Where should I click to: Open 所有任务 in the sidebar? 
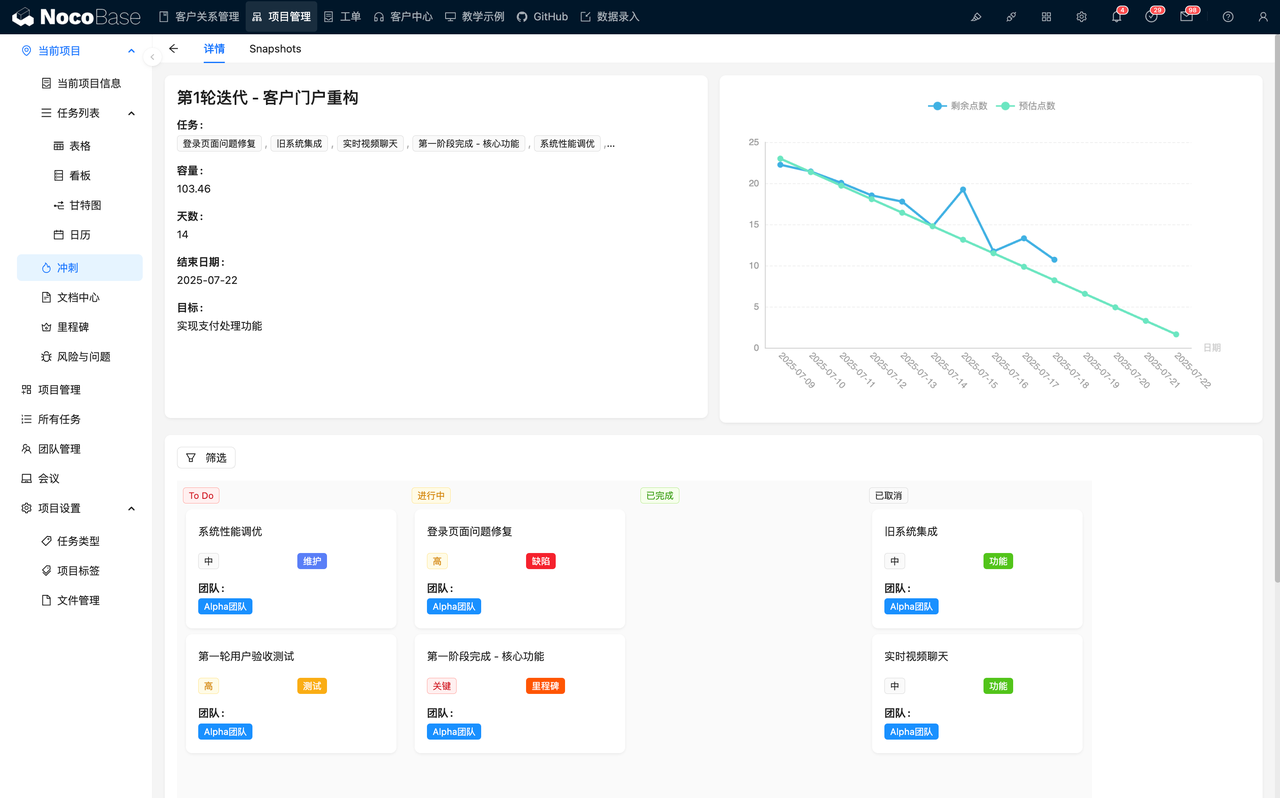pos(76,419)
